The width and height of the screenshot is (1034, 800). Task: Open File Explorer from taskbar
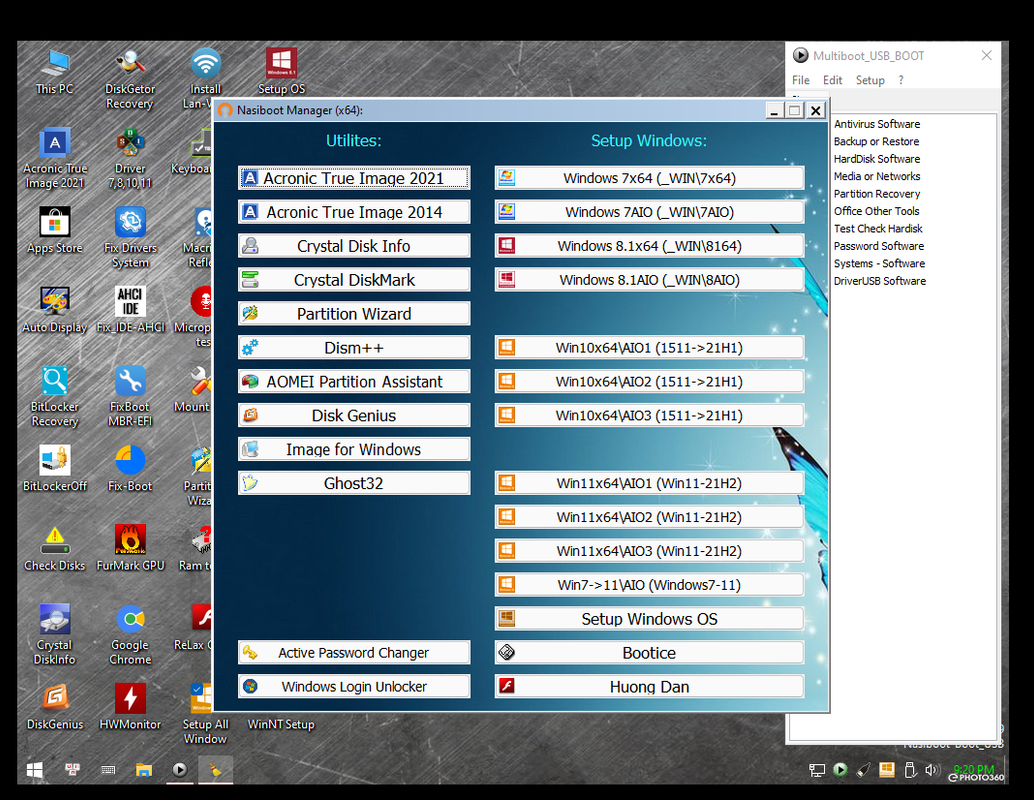coord(144,770)
